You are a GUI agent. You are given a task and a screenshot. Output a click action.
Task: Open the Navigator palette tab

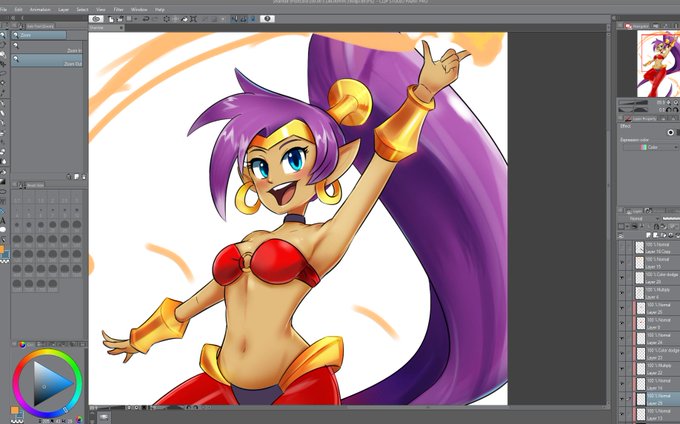[x=637, y=26]
